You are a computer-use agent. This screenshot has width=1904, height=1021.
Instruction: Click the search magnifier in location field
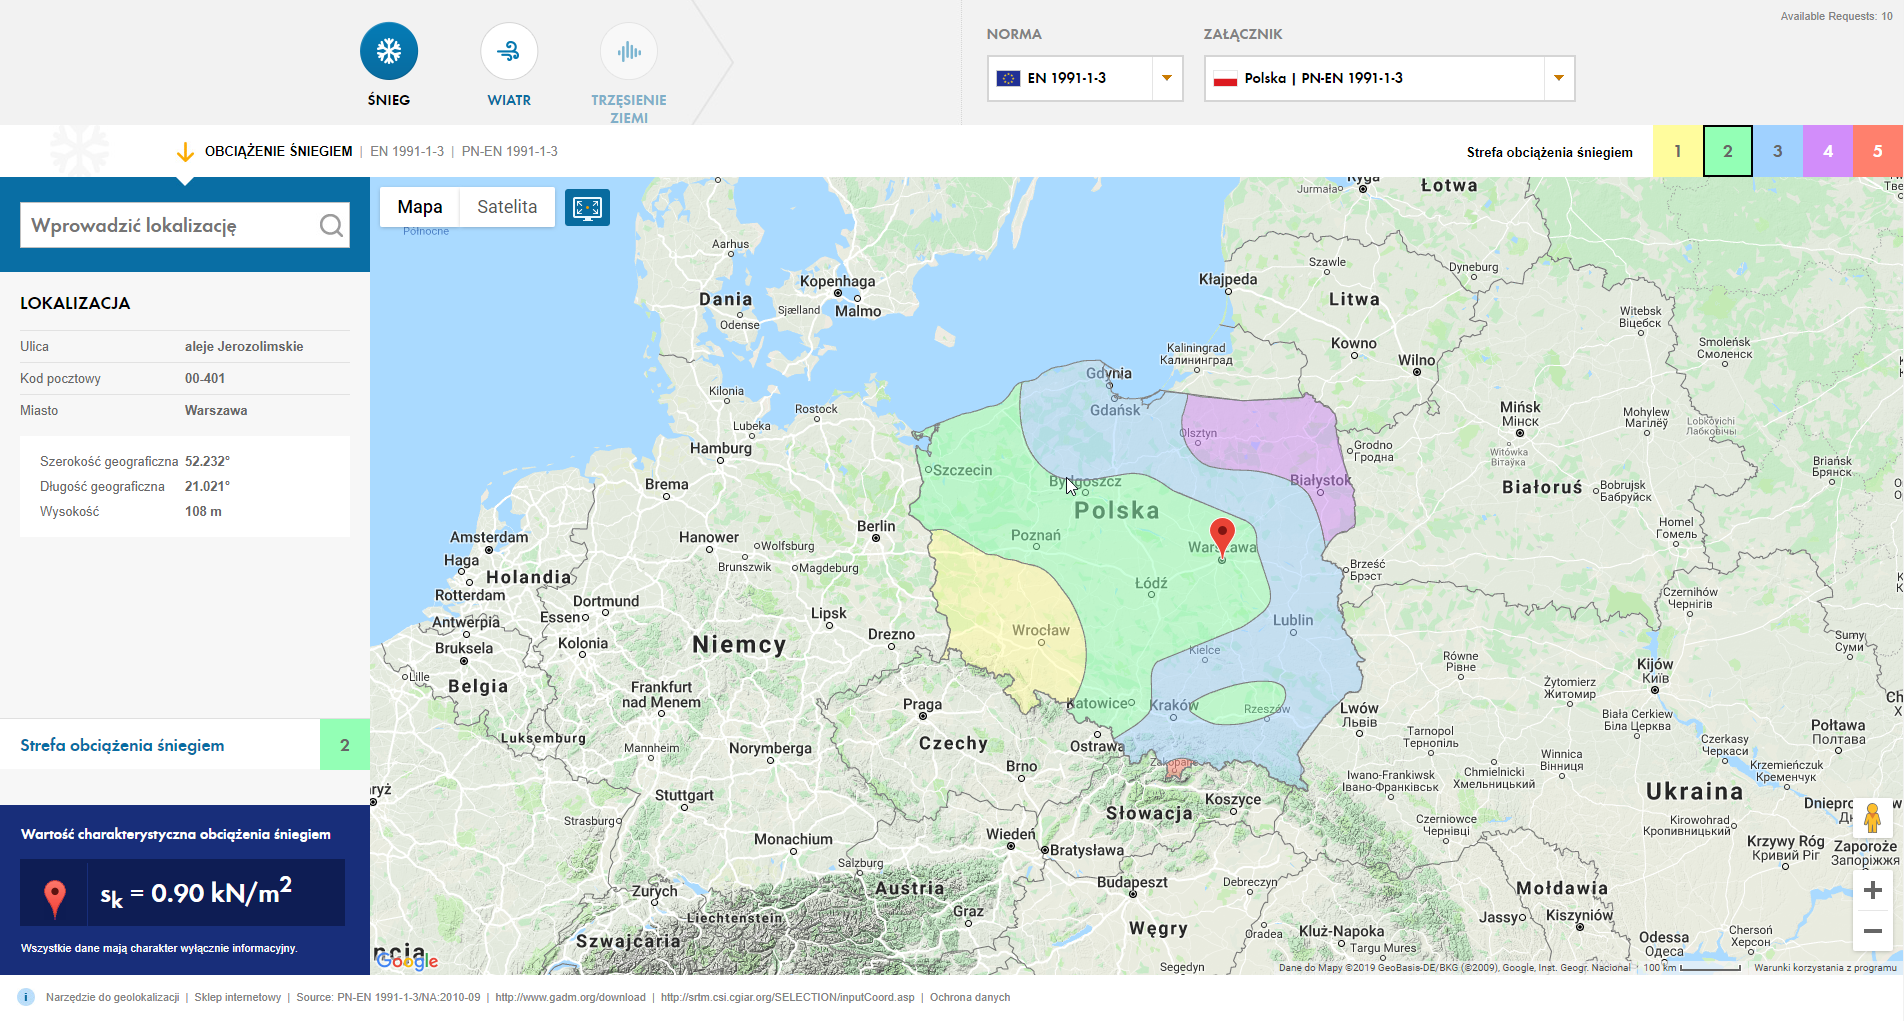coord(331,226)
